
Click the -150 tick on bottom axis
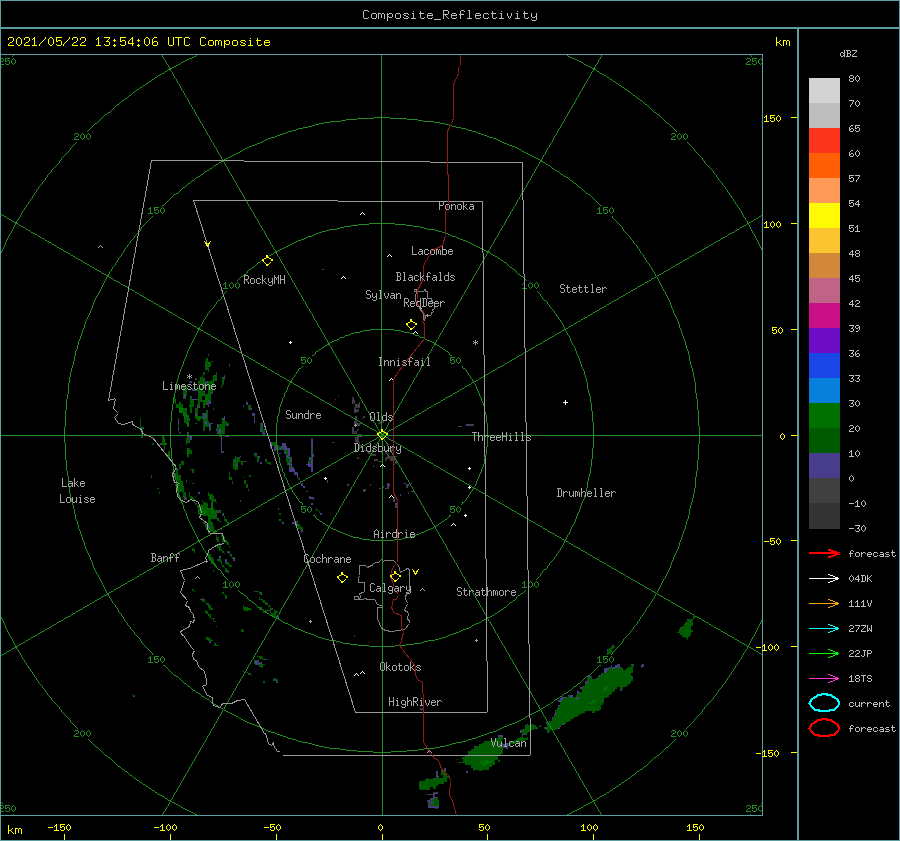point(59,827)
